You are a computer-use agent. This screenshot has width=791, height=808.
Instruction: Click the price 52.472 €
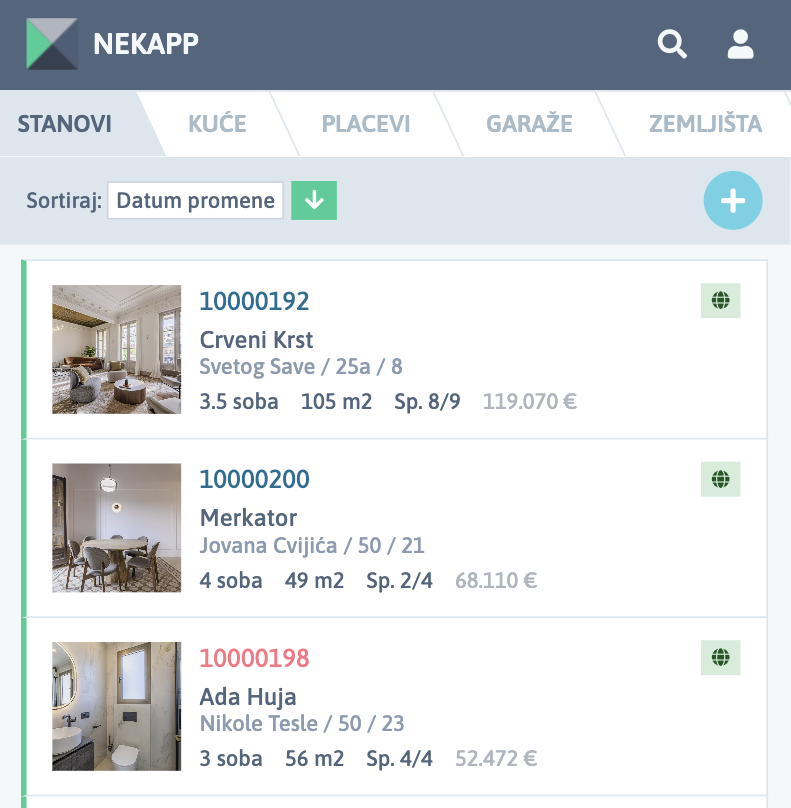(496, 759)
